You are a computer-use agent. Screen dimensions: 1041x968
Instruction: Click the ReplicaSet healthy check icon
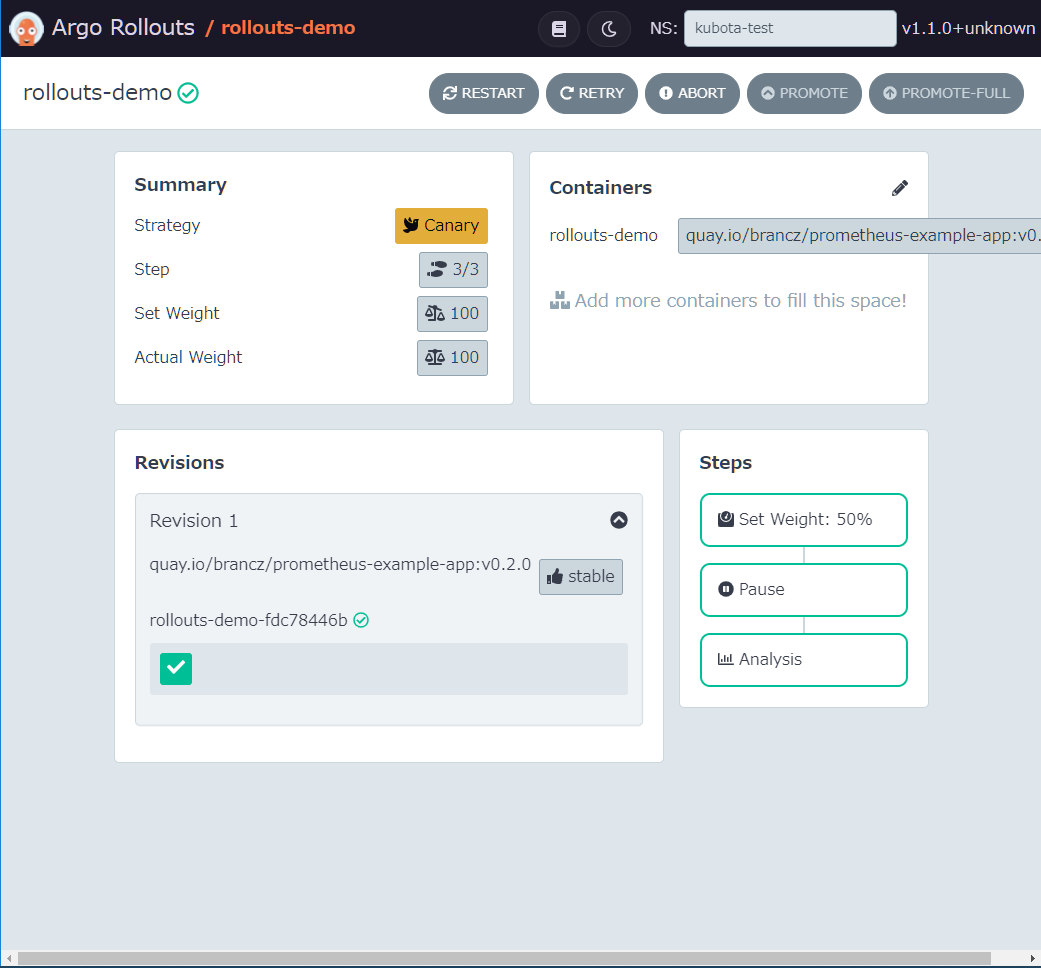coord(361,620)
